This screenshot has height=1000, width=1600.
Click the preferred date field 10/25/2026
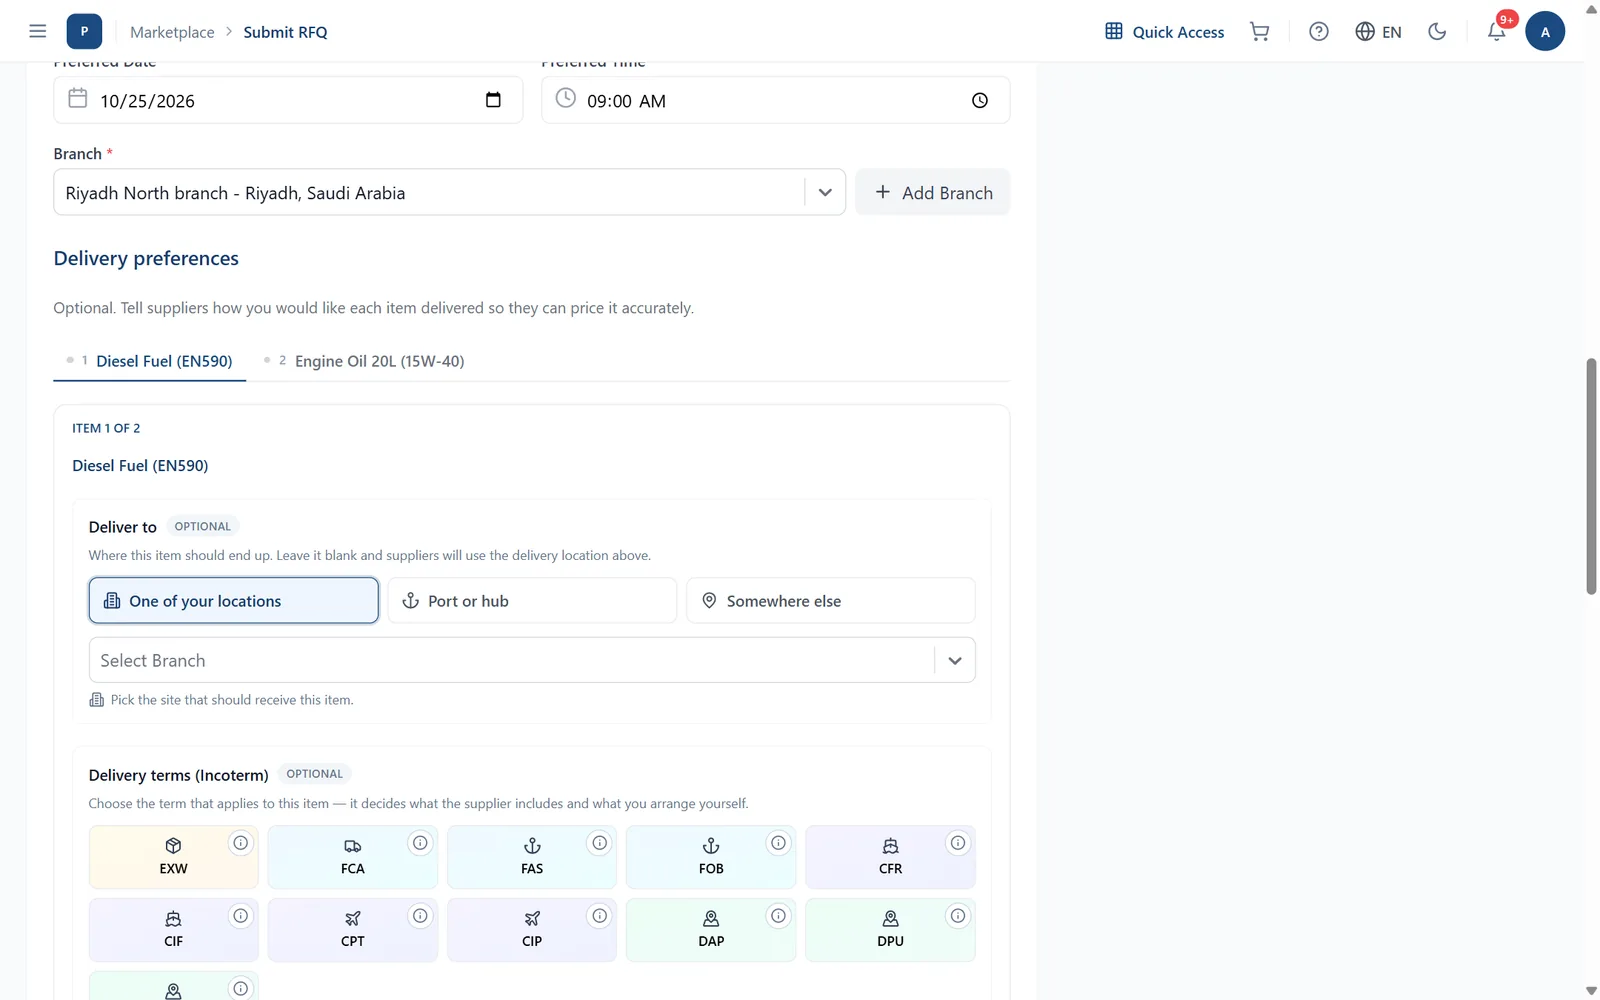(x=288, y=100)
